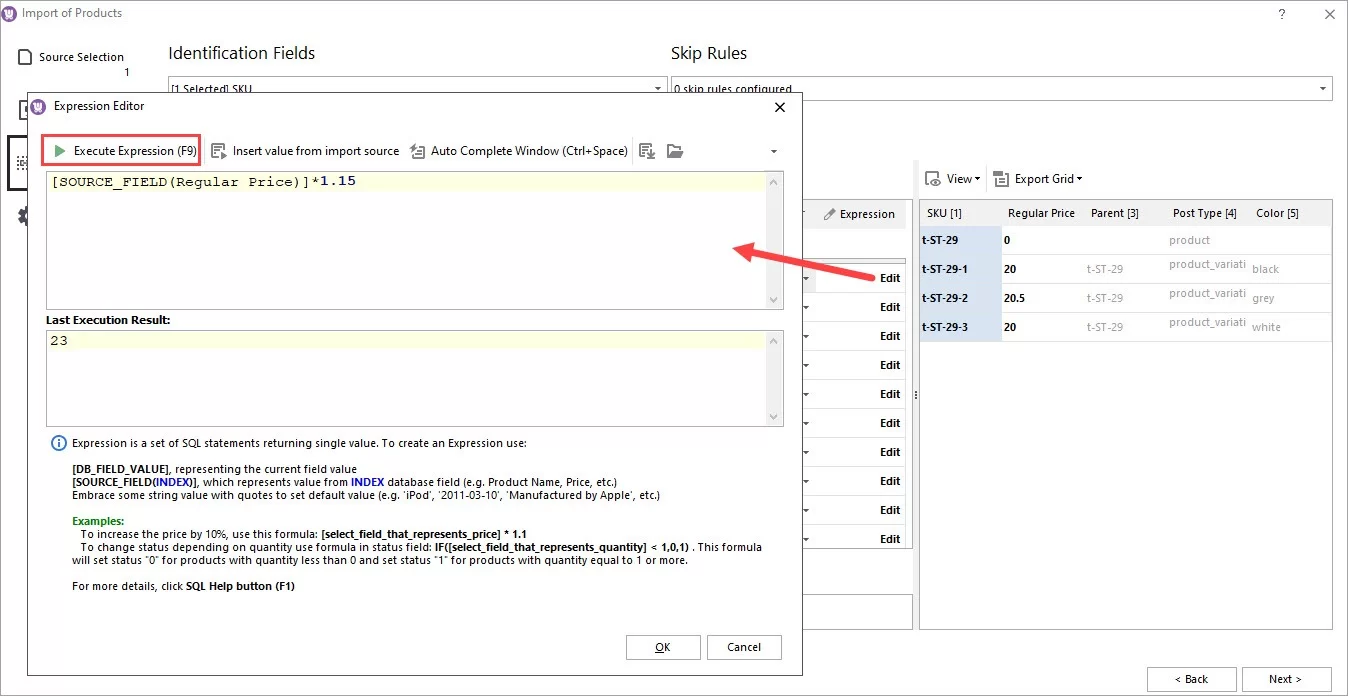Open the toolbar overflow dropdown arrow
The height and width of the screenshot is (696, 1348).
pyautogui.click(x=773, y=150)
